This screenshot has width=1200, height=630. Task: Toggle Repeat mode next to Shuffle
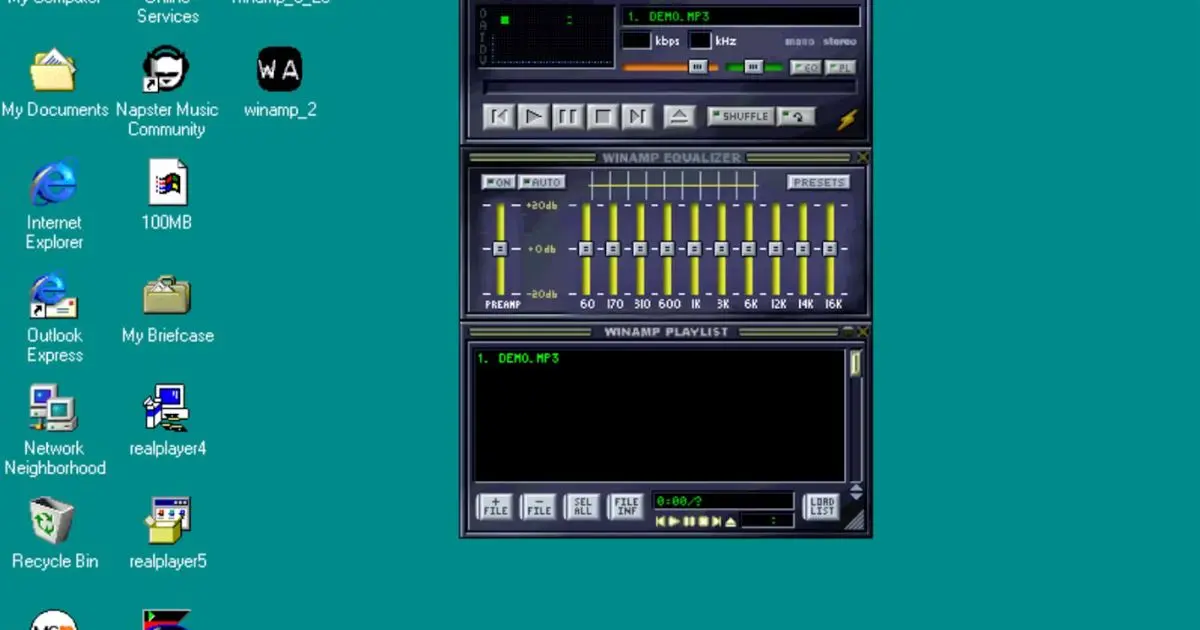(x=796, y=116)
